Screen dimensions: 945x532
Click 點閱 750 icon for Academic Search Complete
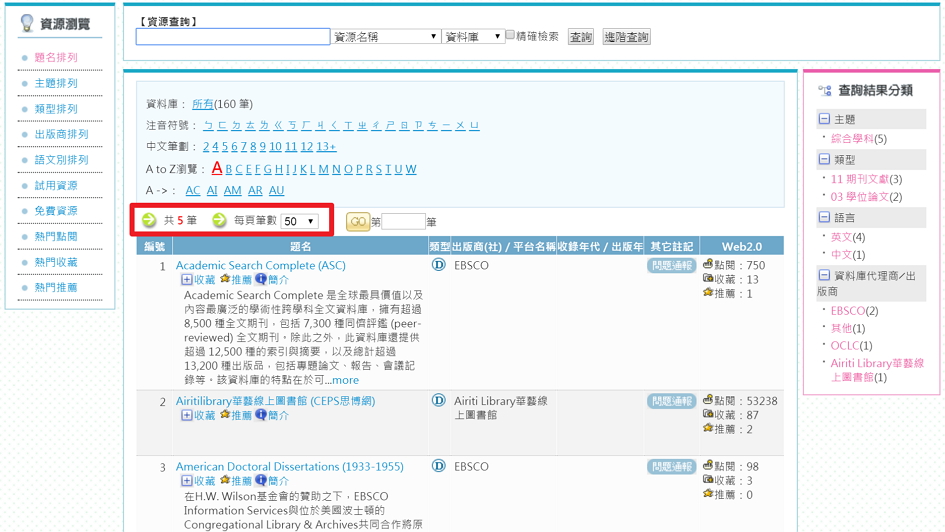point(708,264)
